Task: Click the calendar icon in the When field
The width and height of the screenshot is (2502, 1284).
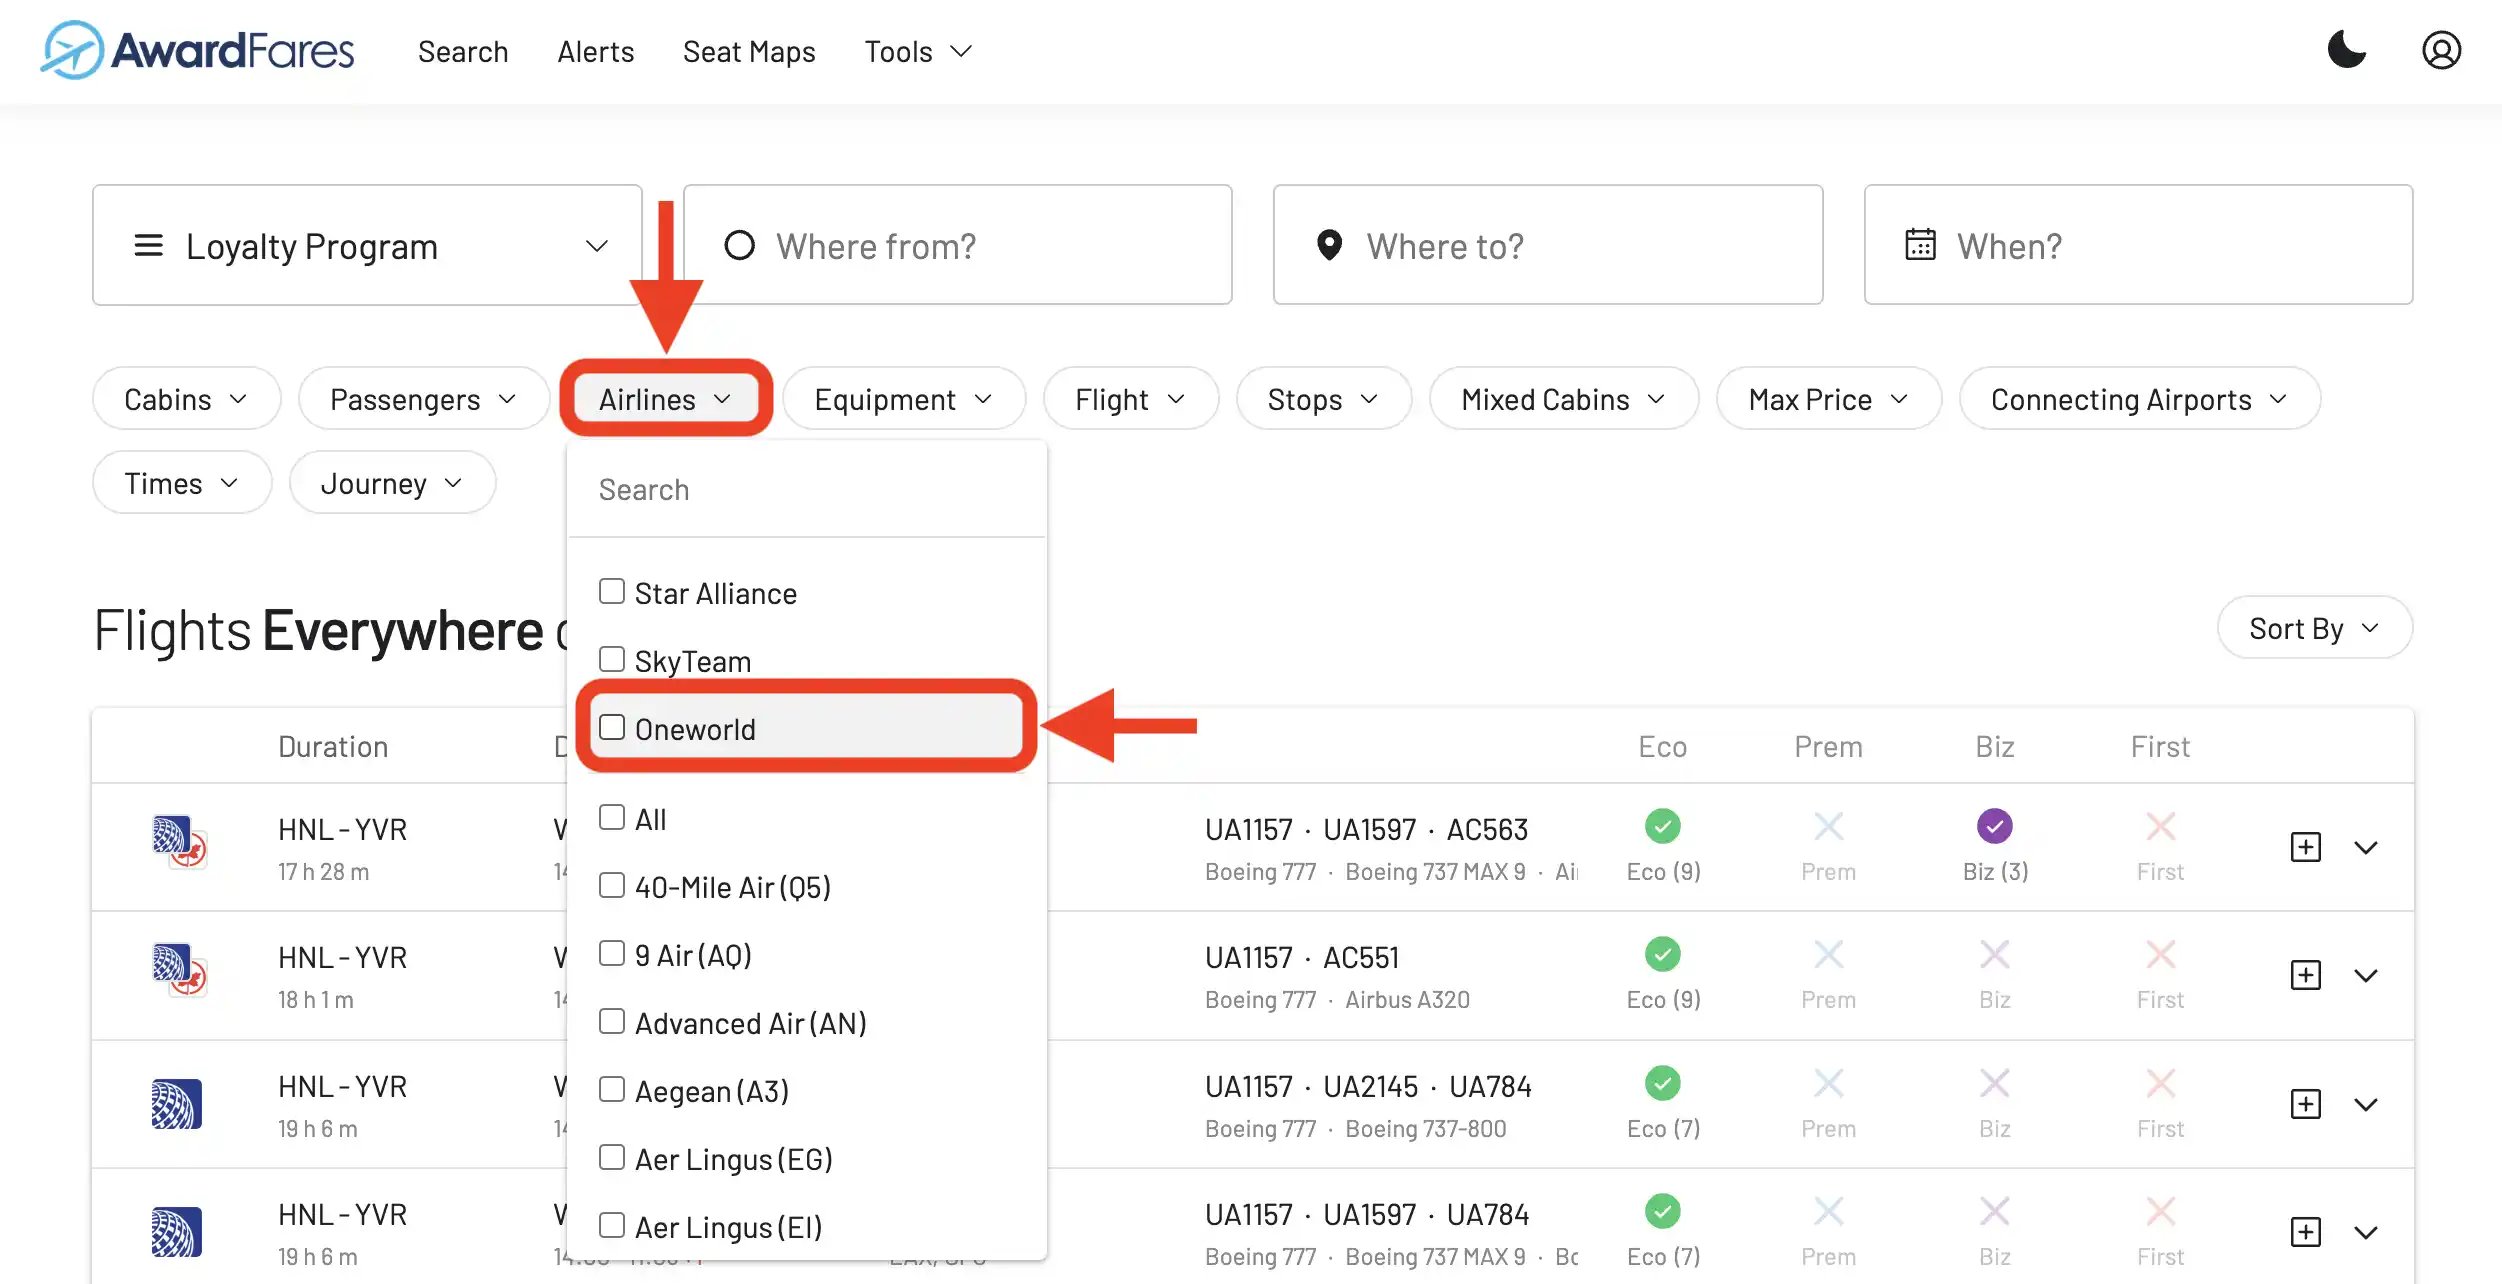Action: pos(1920,245)
